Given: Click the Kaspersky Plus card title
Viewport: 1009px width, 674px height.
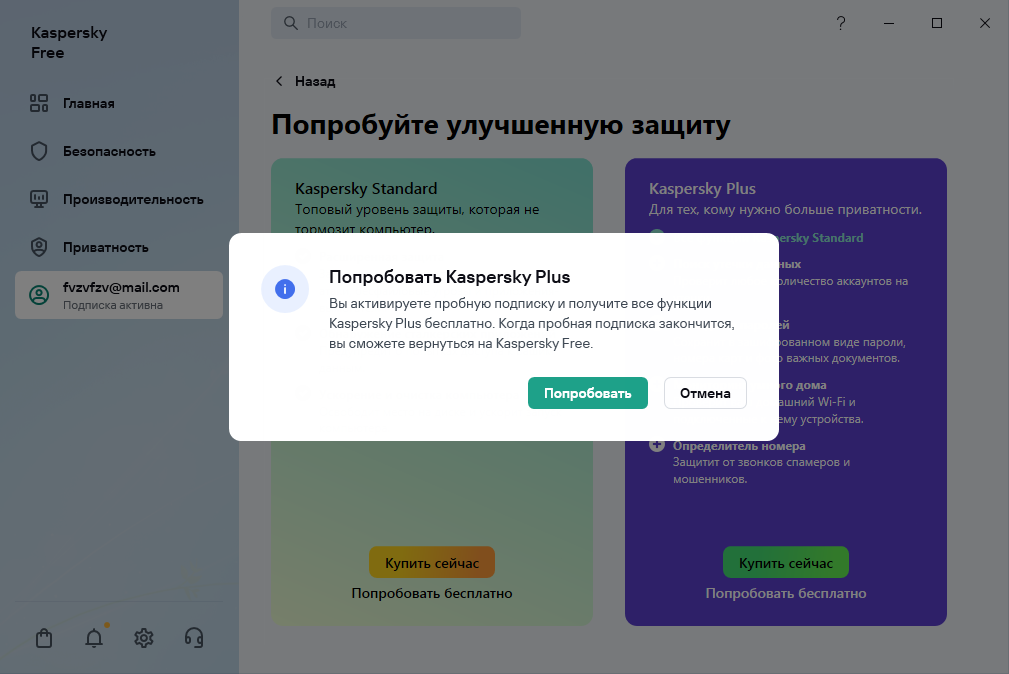Looking at the screenshot, I should coord(702,189).
